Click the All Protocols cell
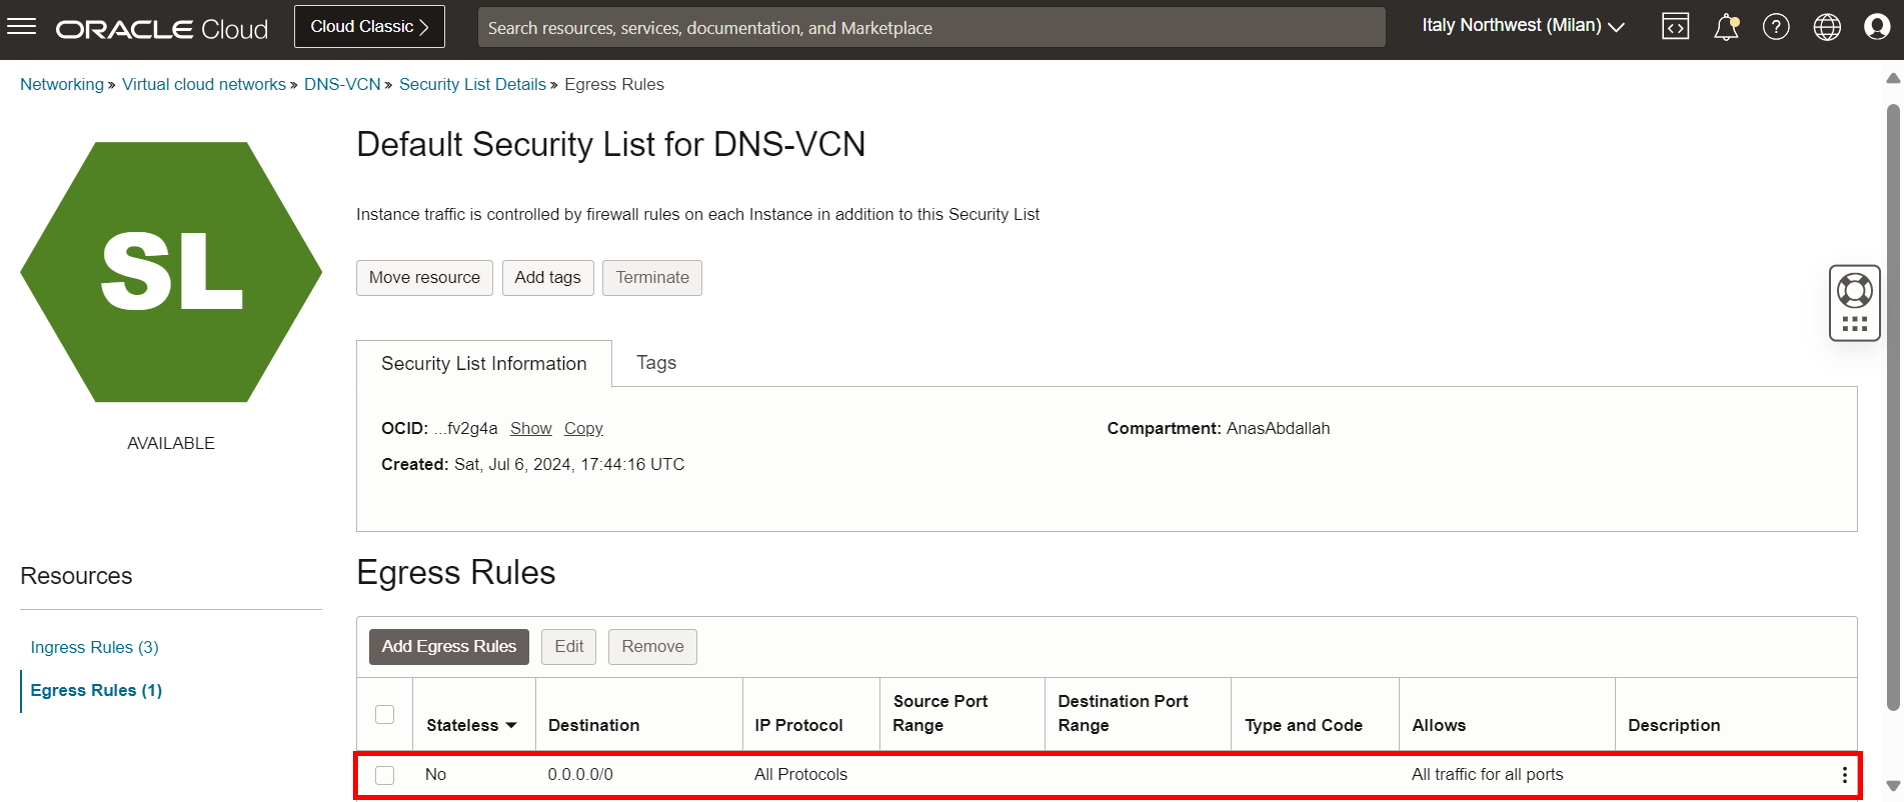This screenshot has height=802, width=1904. tap(801, 775)
